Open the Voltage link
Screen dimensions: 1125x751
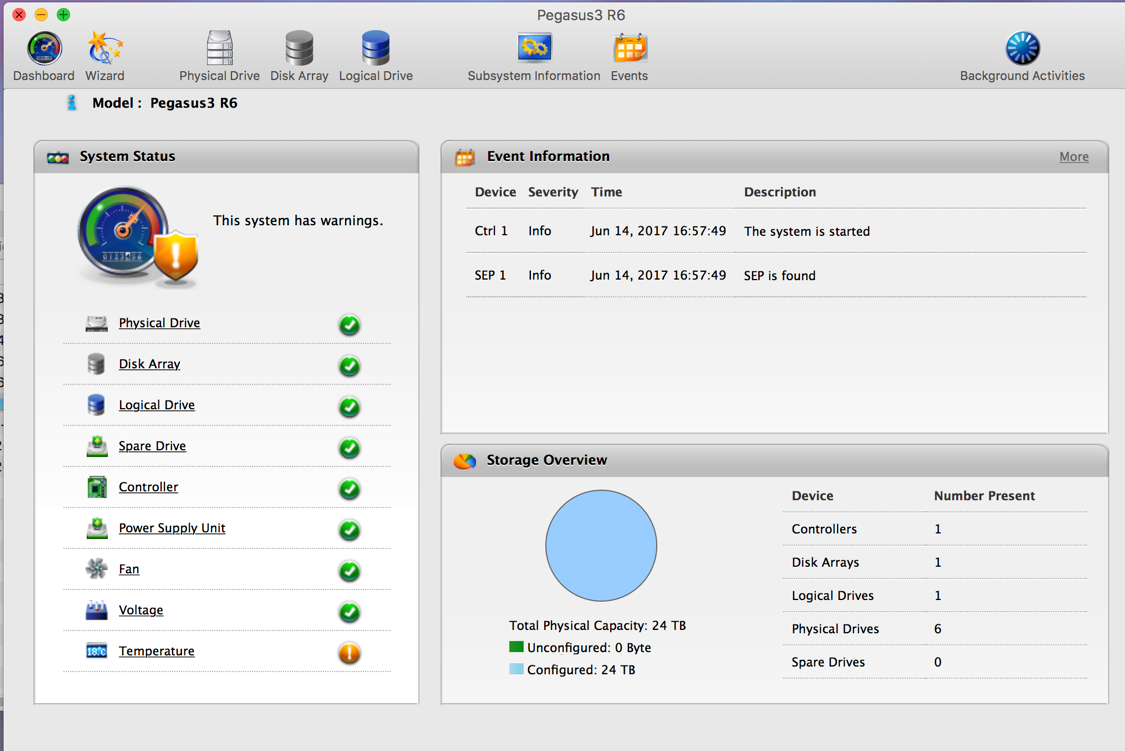pos(141,610)
